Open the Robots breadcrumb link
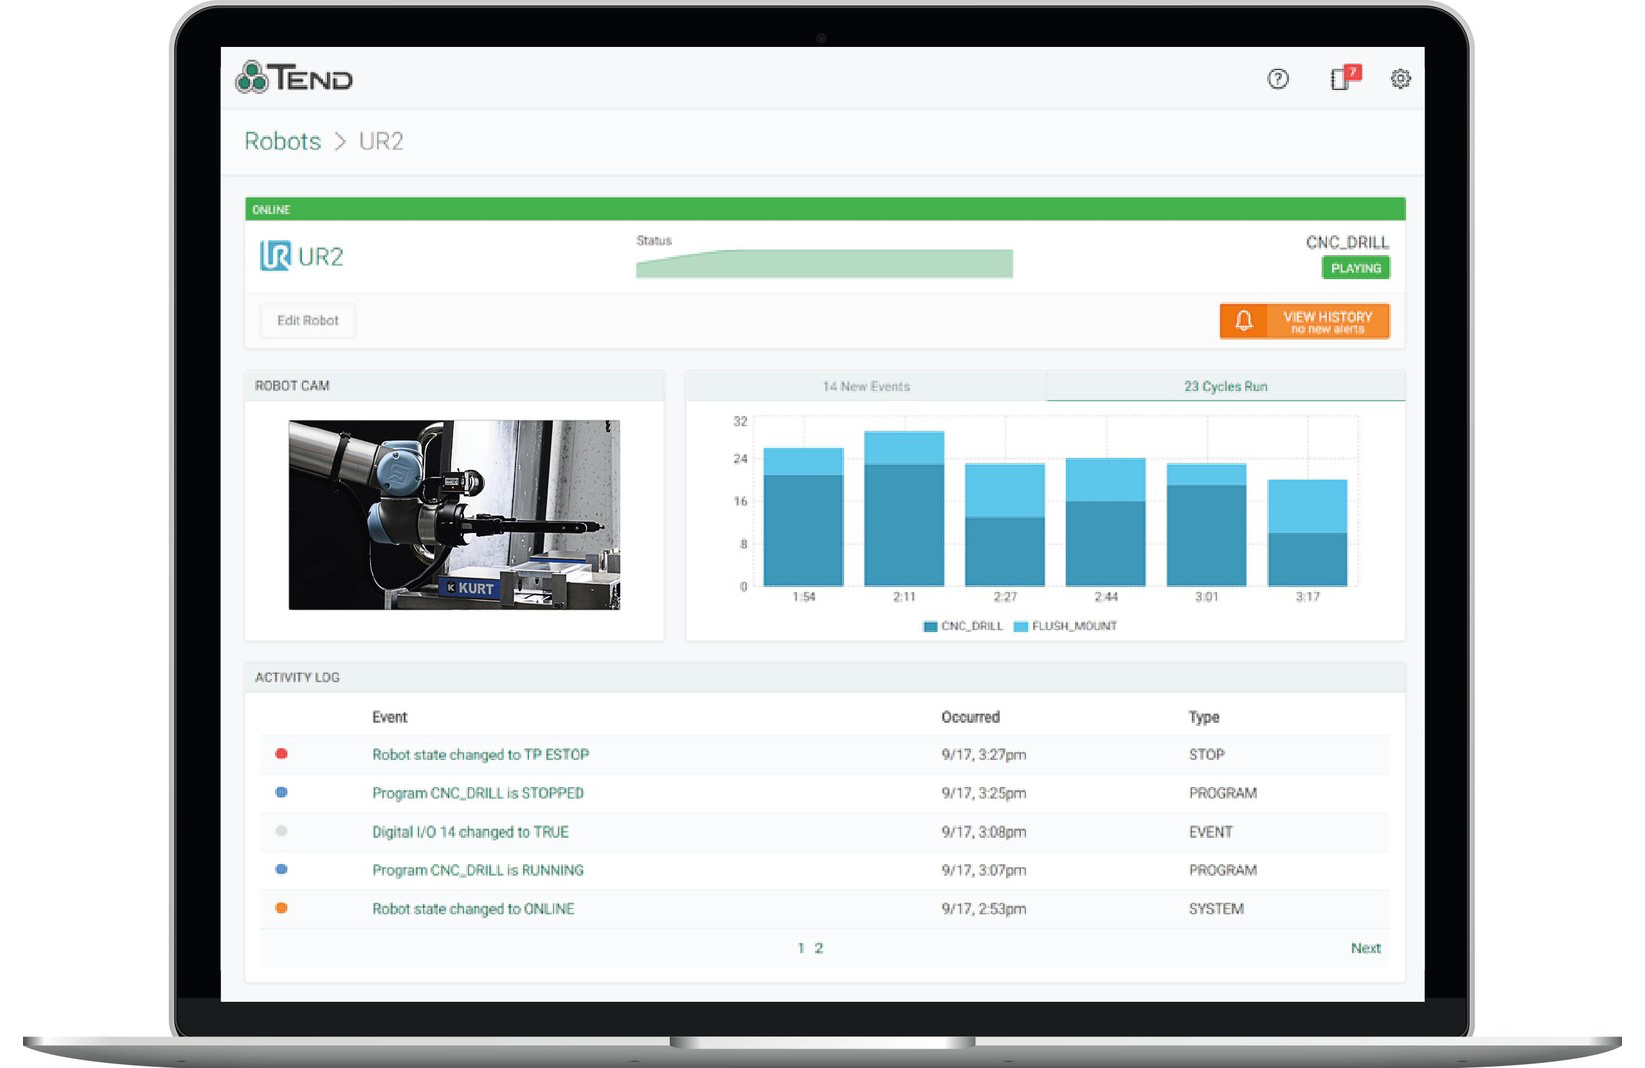1645x1068 pixels. click(x=283, y=141)
